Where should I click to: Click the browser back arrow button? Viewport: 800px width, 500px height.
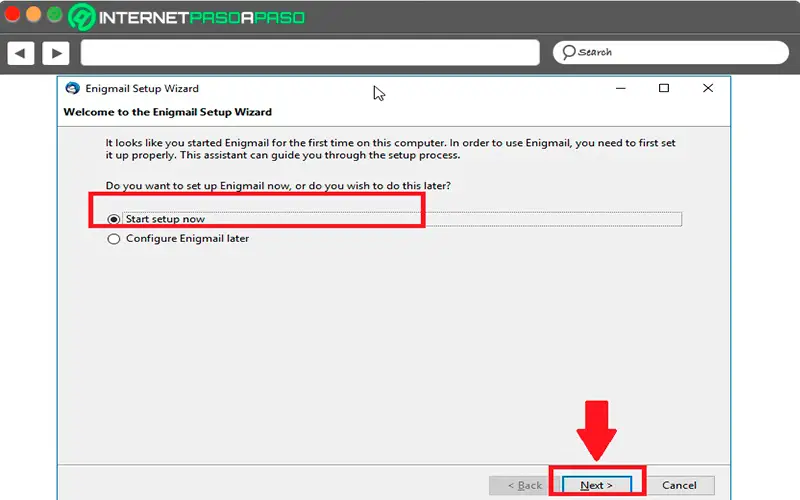[x=21, y=53]
